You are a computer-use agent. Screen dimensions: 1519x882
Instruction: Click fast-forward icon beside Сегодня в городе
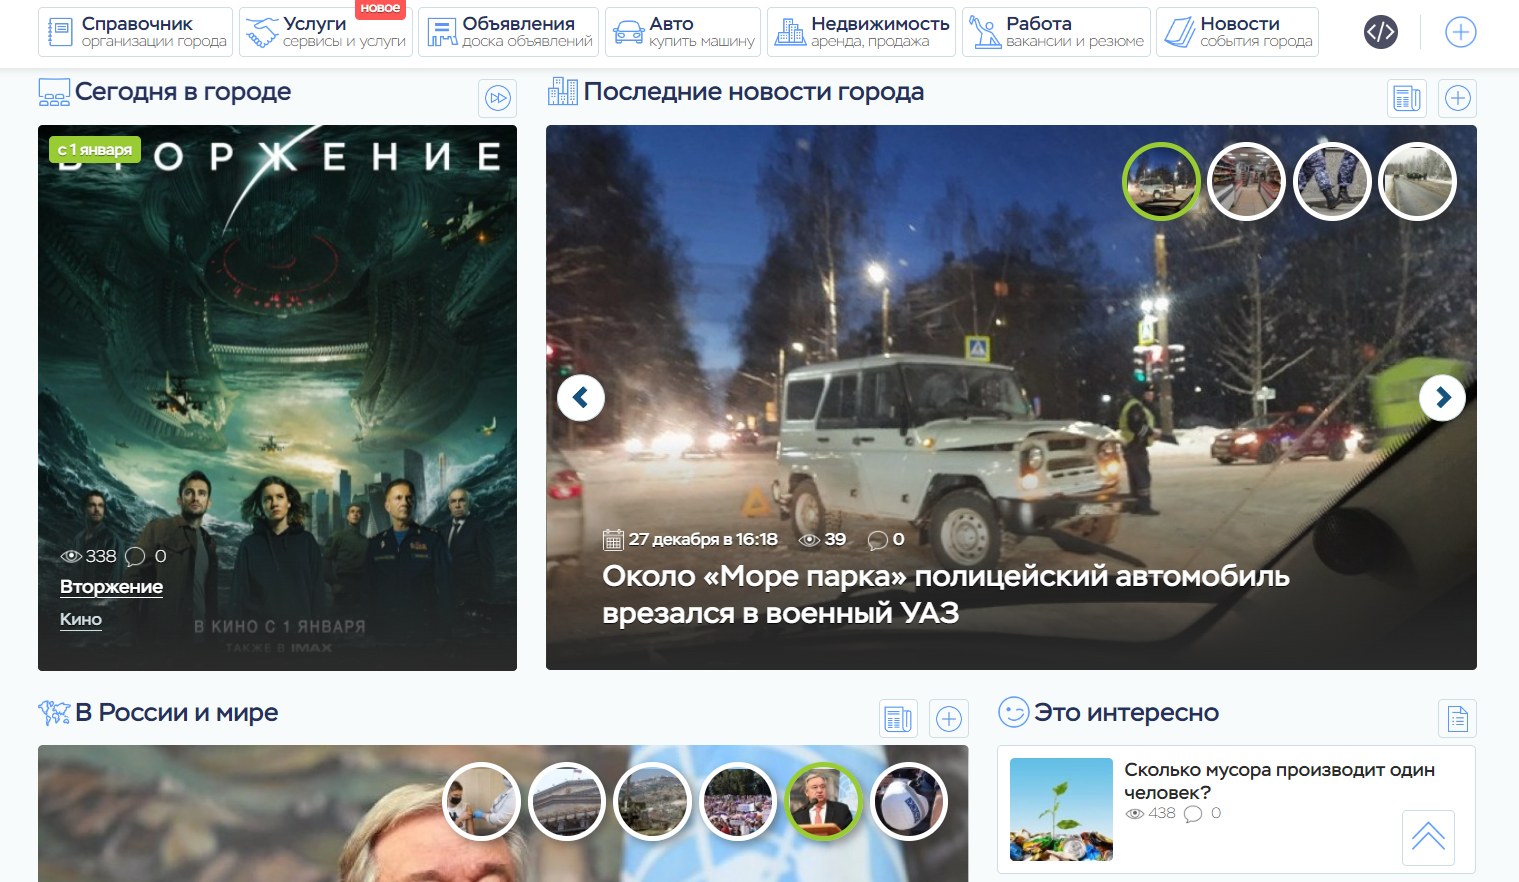point(497,98)
